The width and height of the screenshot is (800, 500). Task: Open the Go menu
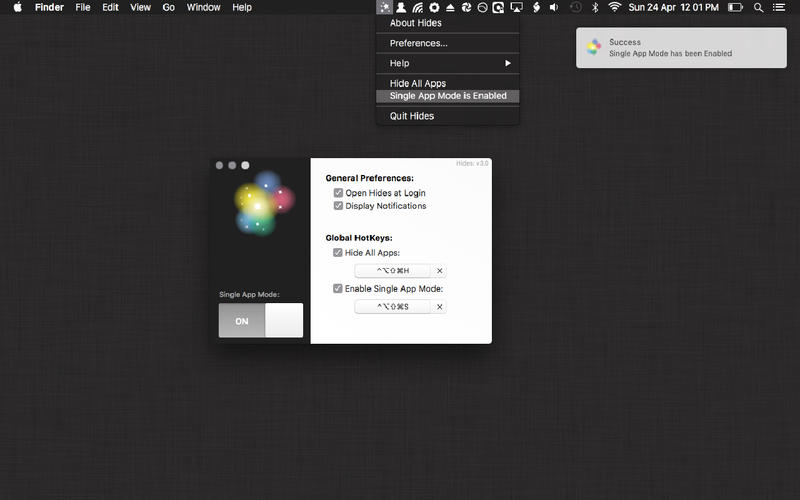pyautogui.click(x=168, y=7)
